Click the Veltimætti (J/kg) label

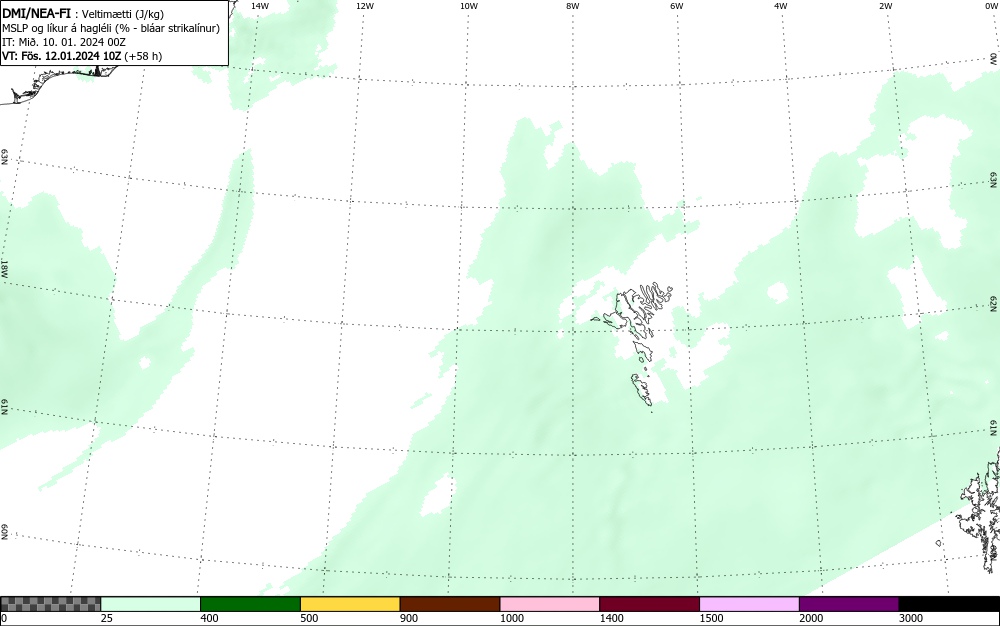122,15
